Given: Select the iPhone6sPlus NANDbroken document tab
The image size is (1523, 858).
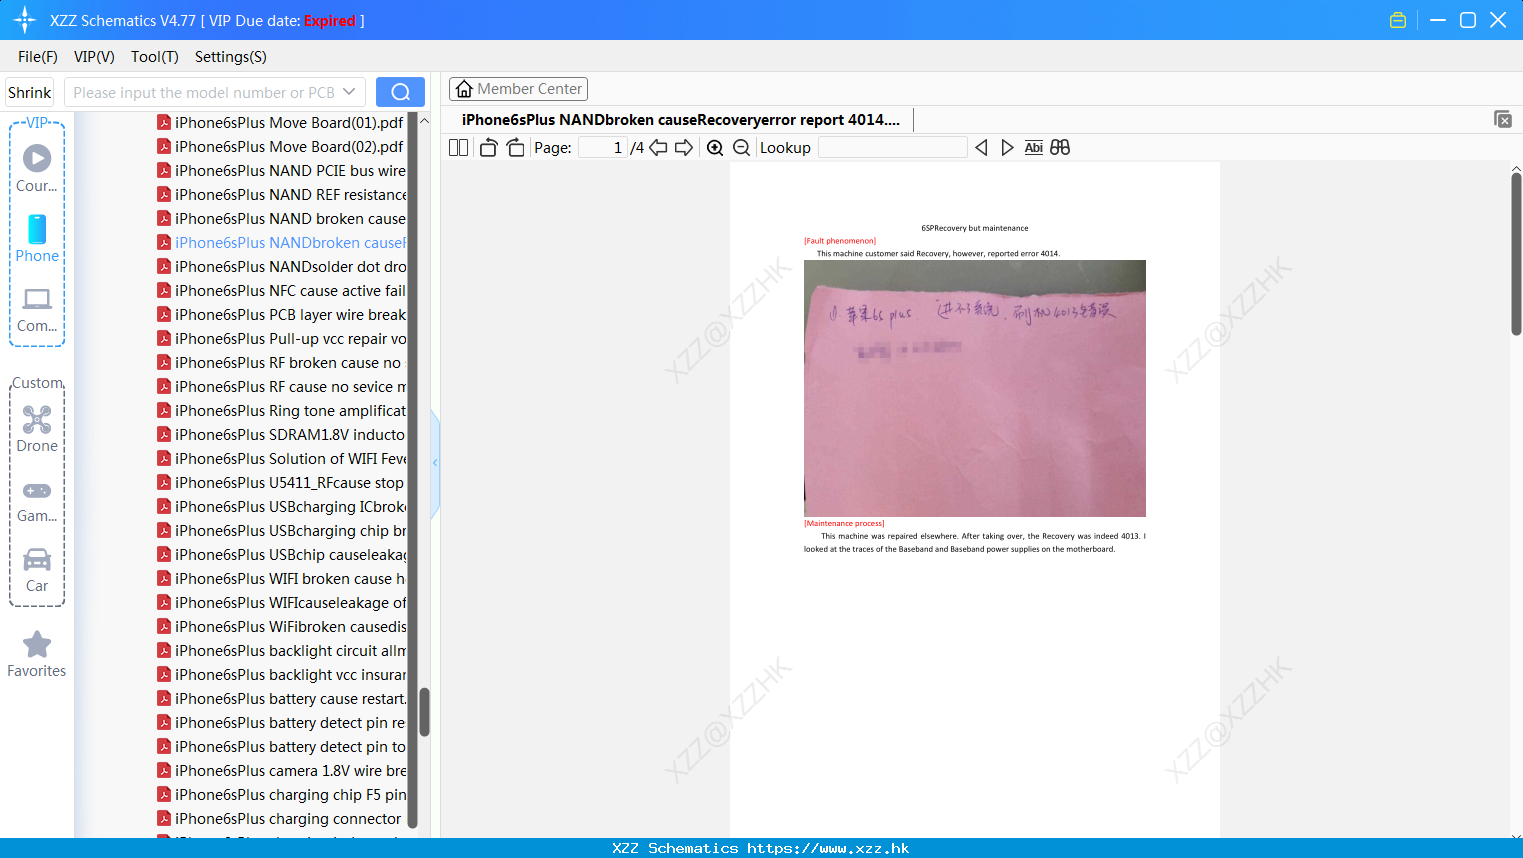Looking at the screenshot, I should 681,120.
